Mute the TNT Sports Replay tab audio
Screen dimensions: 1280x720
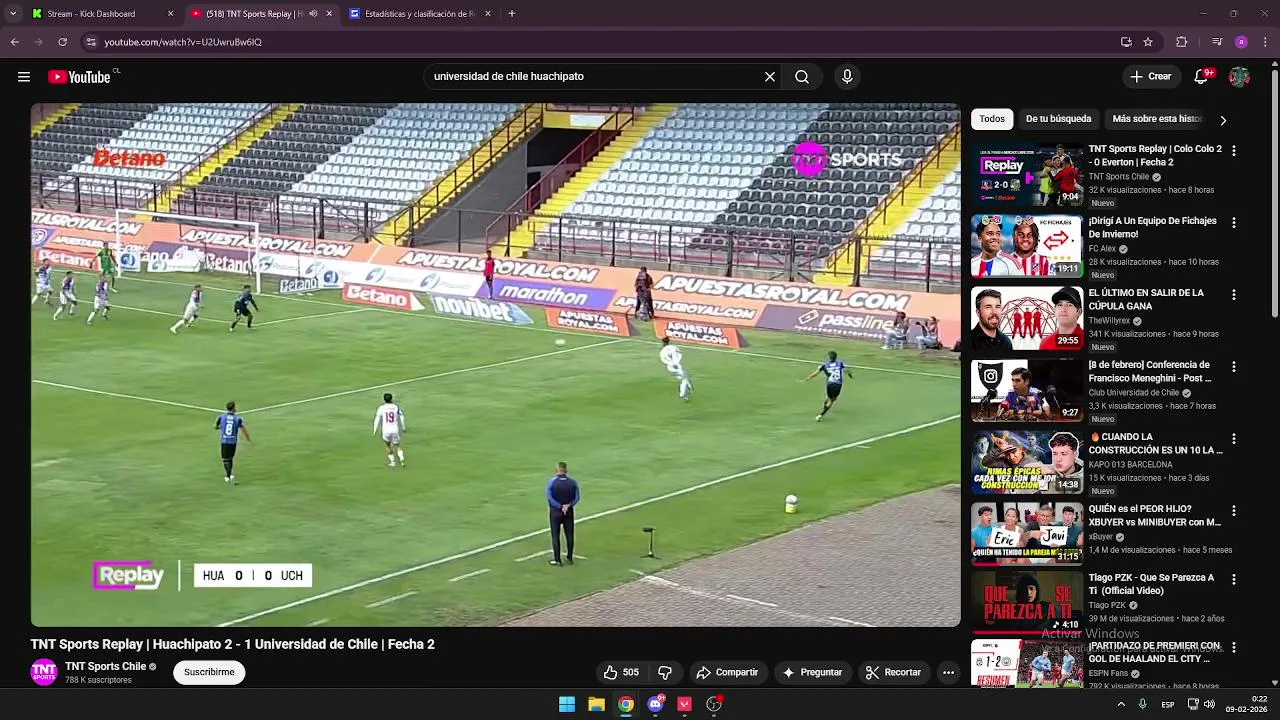[x=313, y=14]
